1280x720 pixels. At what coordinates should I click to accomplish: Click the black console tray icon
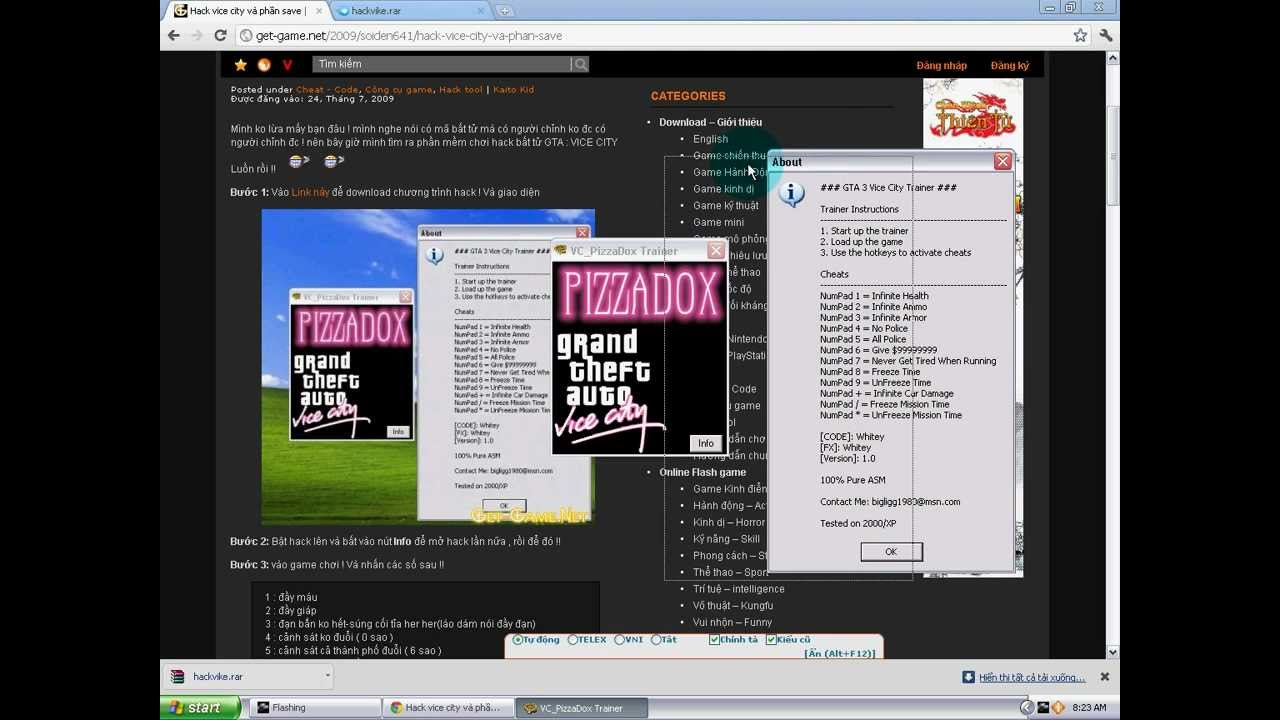[x=1043, y=708]
